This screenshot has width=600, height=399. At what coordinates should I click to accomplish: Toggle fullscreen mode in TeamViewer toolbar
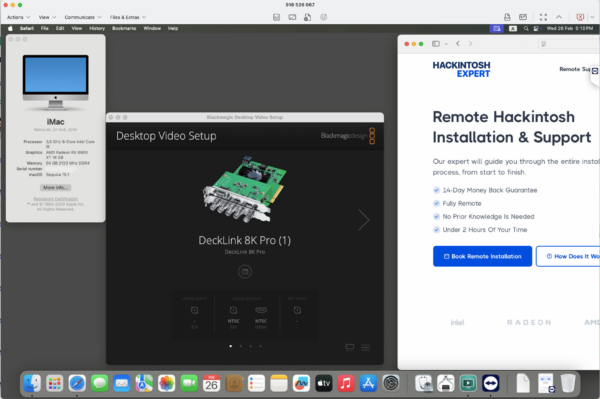pyautogui.click(x=543, y=17)
